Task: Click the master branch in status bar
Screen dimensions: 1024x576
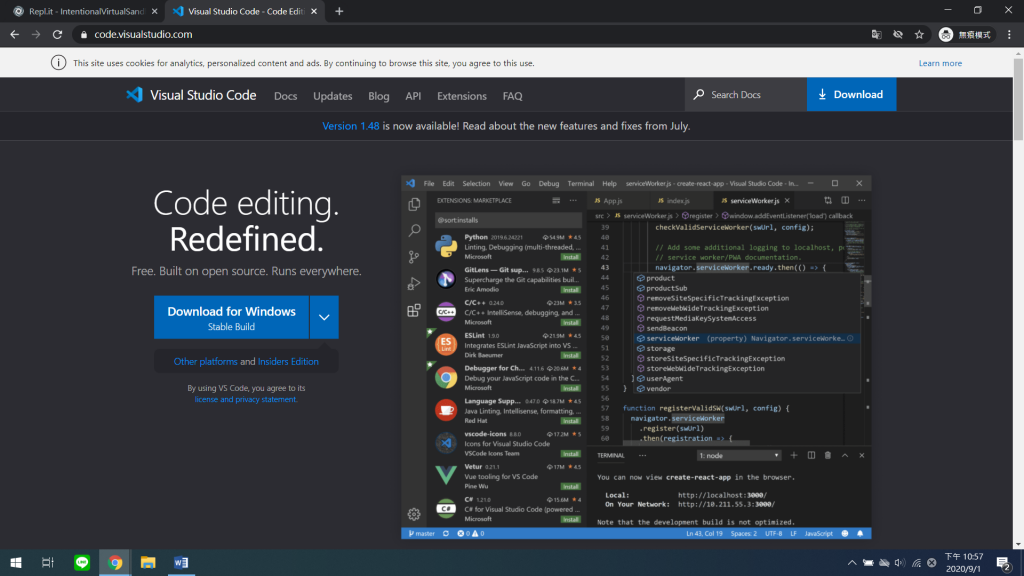Action: point(422,534)
